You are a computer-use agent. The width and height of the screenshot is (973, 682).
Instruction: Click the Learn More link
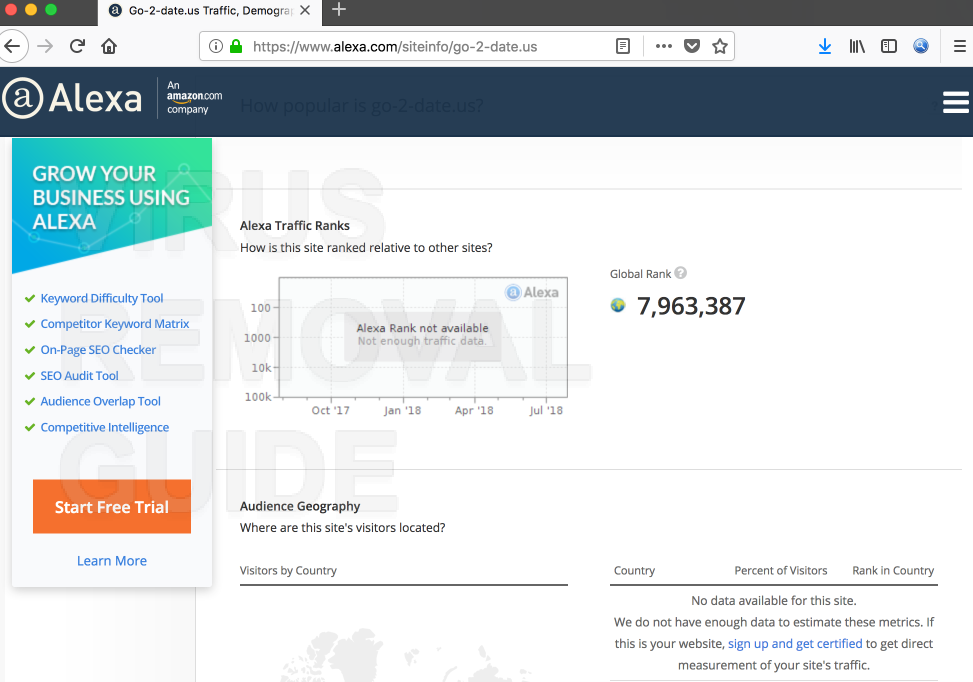[112, 561]
